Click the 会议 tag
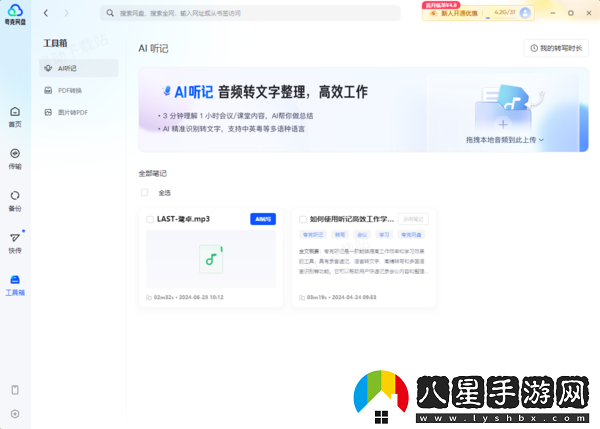Image resolution: width=600 pixels, height=429 pixels. (x=362, y=235)
